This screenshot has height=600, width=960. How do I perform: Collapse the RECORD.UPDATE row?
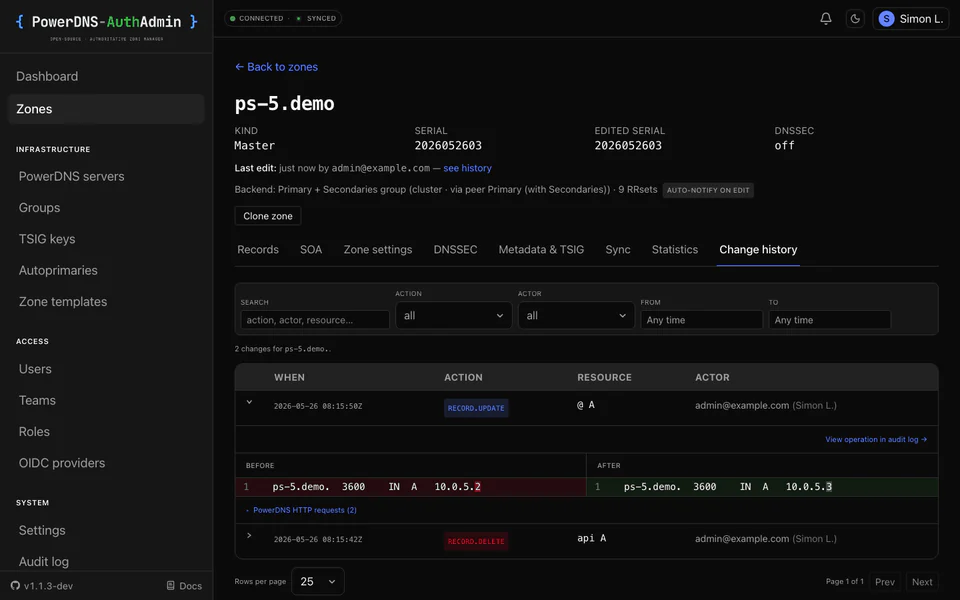[x=249, y=402]
